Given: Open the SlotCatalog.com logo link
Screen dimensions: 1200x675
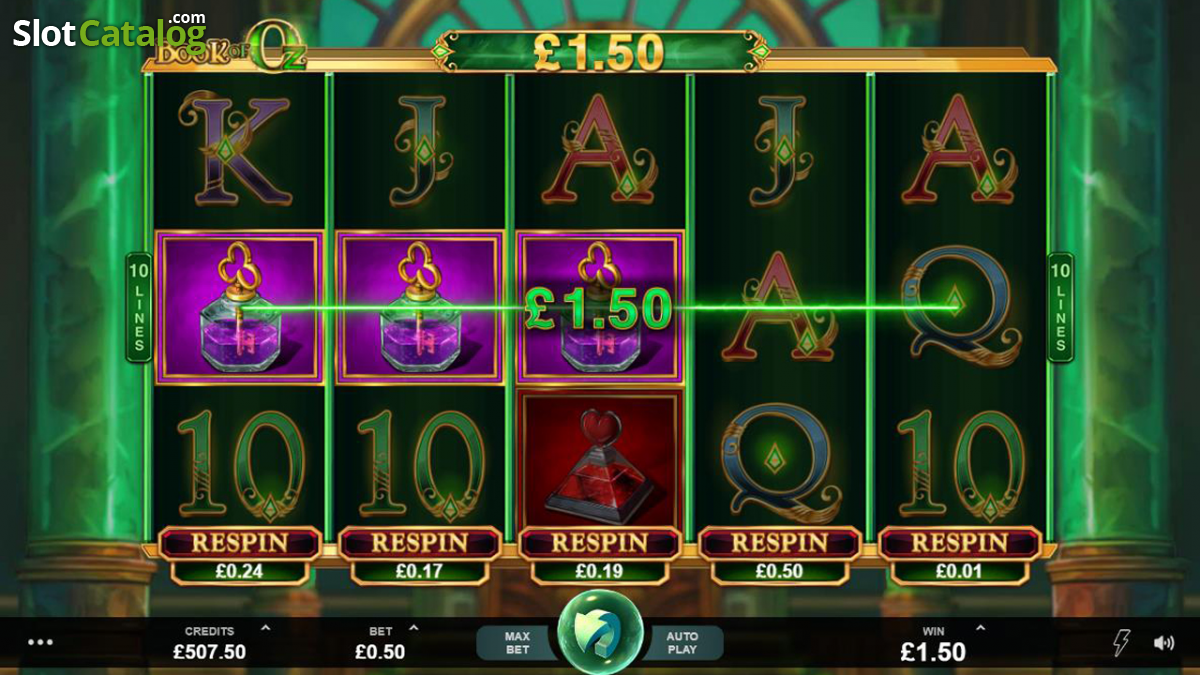Looking at the screenshot, I should pos(109,30).
